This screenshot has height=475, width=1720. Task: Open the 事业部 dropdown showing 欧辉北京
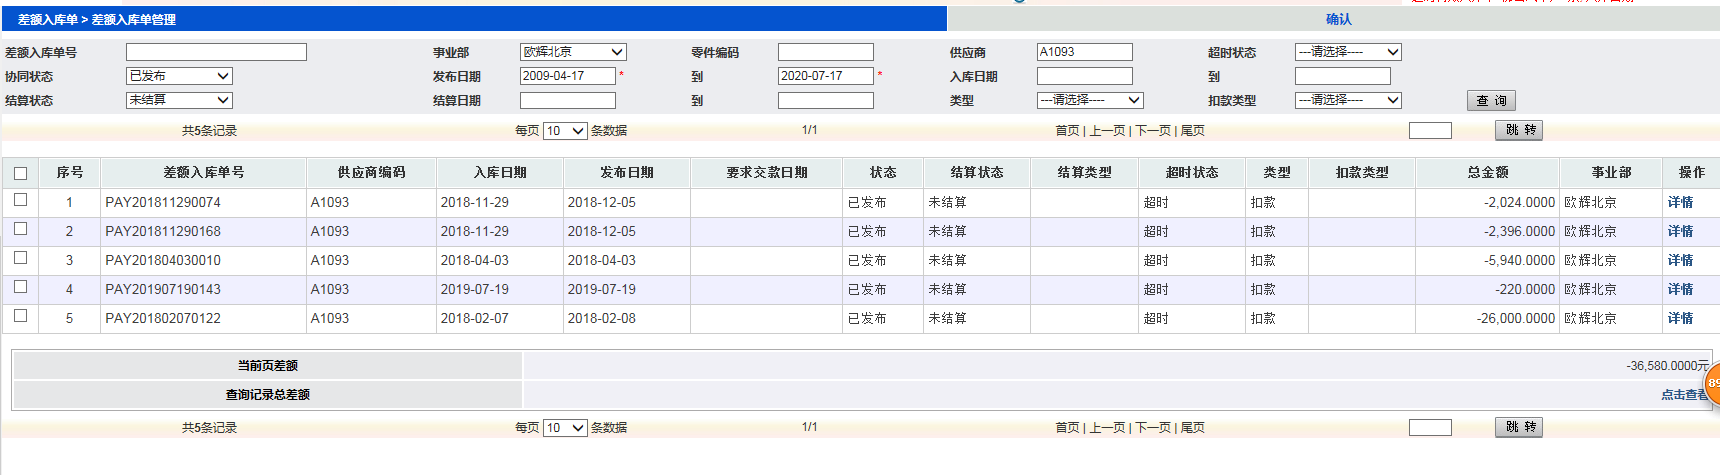(573, 52)
